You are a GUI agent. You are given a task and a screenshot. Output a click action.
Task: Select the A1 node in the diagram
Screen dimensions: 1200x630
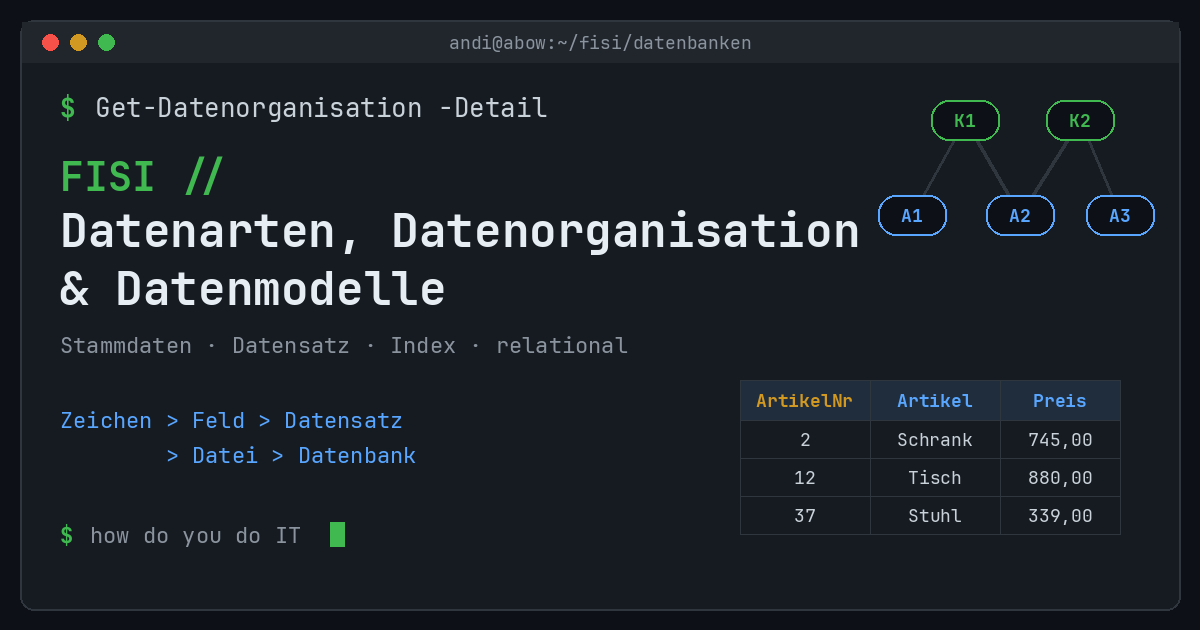(912, 216)
